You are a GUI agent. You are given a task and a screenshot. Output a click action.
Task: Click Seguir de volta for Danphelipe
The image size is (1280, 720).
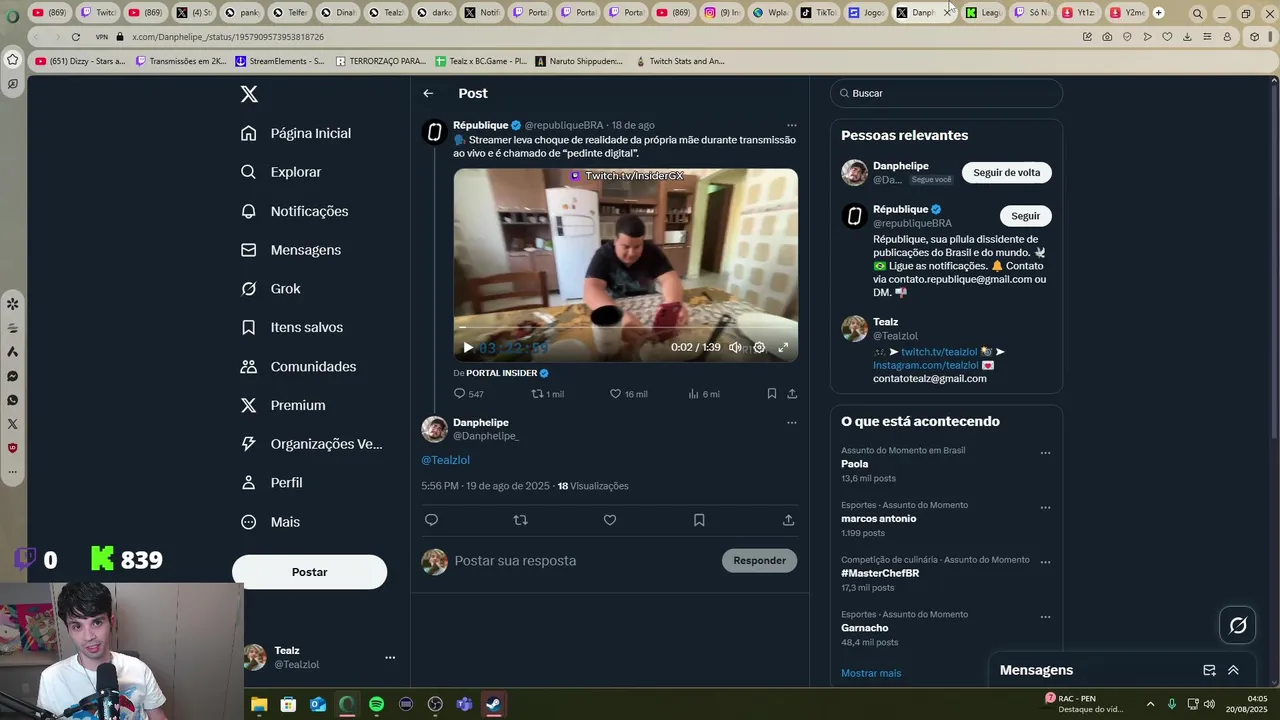(1006, 172)
